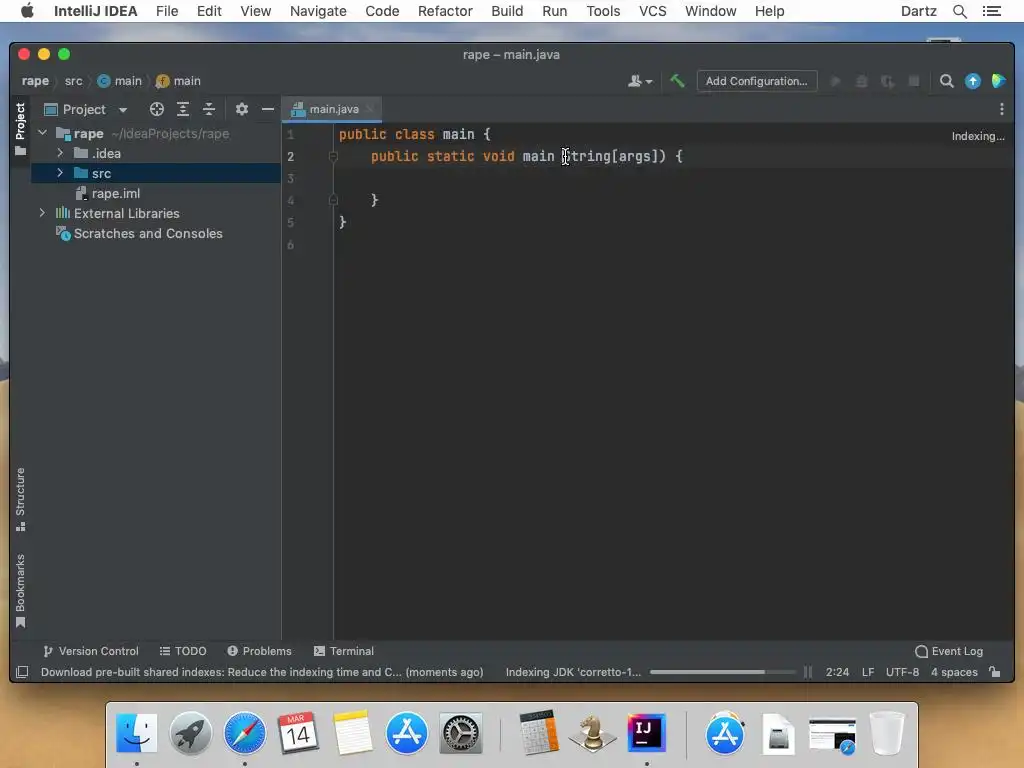The width and height of the screenshot is (1024, 768).
Task: Toggle the Terminal tool window
Action: coord(344,651)
